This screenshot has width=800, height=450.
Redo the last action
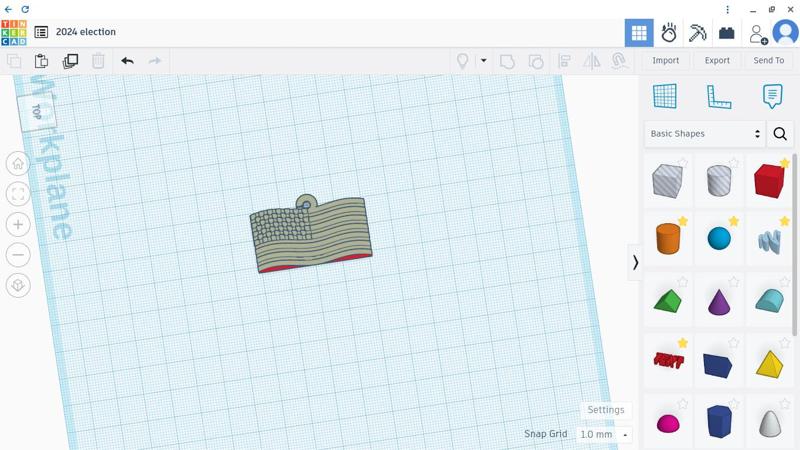155,61
